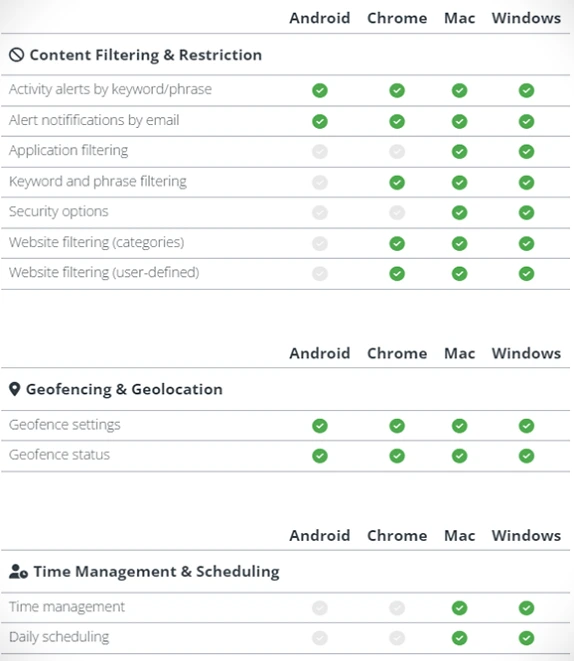Select the Chrome header above Time Management table
574x661 pixels.
397,535
